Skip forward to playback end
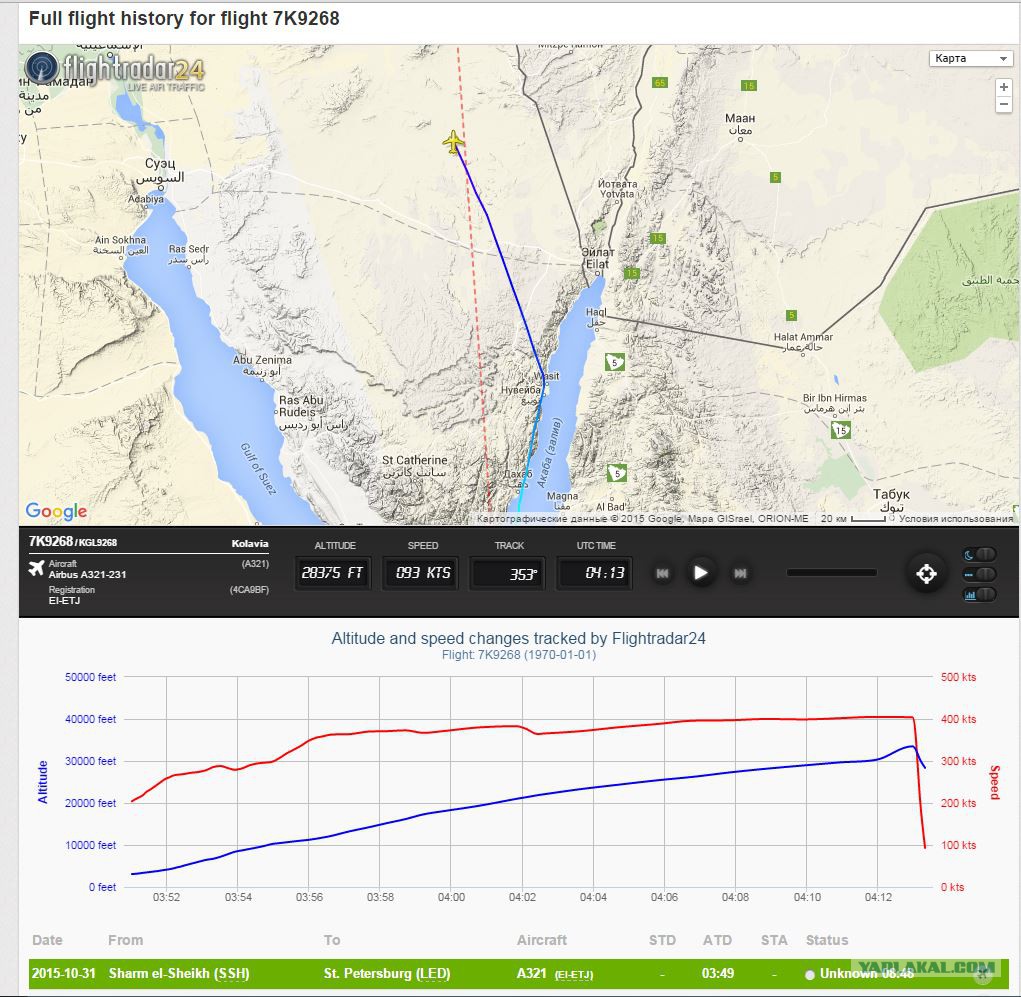The height and width of the screenshot is (997, 1021). click(740, 573)
